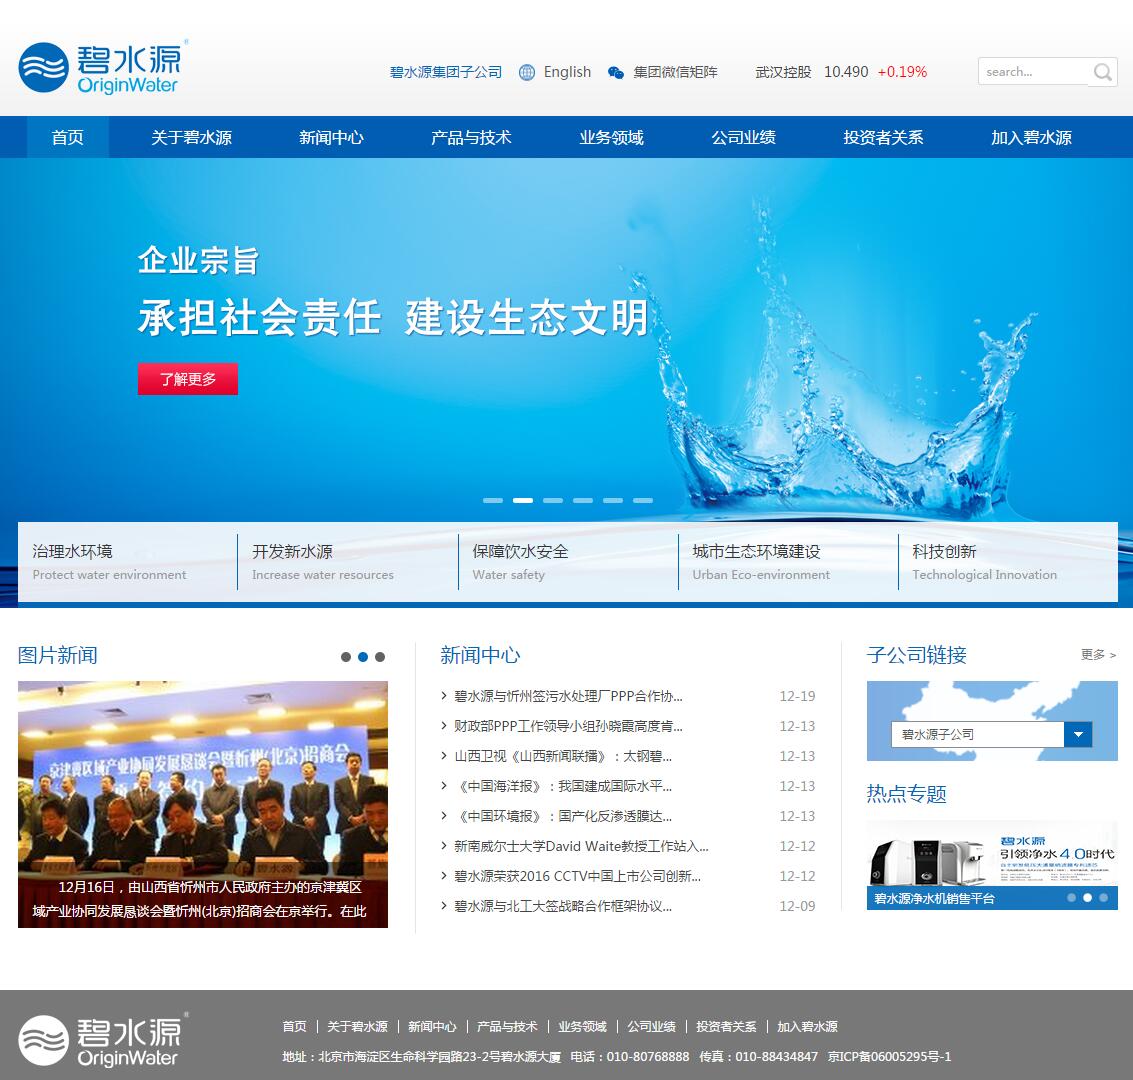Click footer 业务领域 link
Screen dimensions: 1133x1080
coord(582,1027)
